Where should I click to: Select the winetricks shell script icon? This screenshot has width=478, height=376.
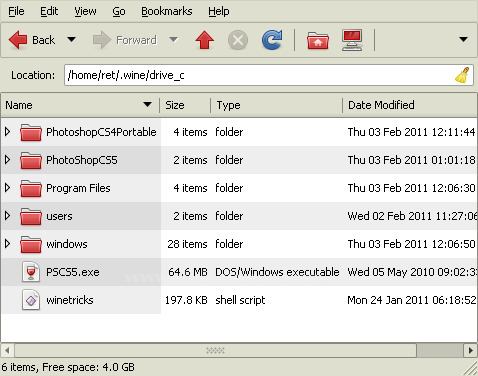[31, 300]
